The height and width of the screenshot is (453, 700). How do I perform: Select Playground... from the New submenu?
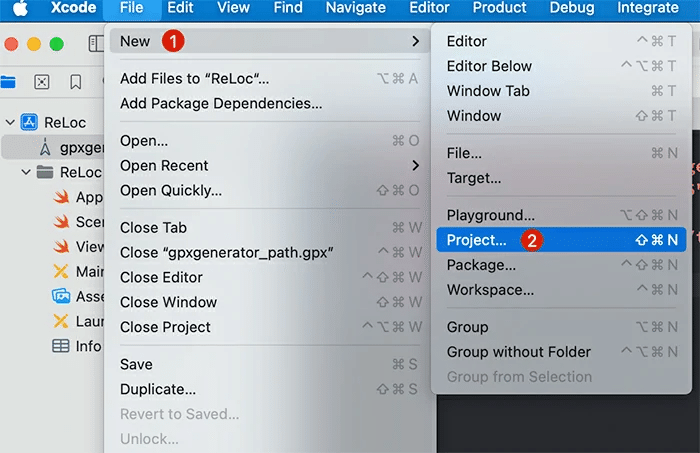click(x=490, y=215)
